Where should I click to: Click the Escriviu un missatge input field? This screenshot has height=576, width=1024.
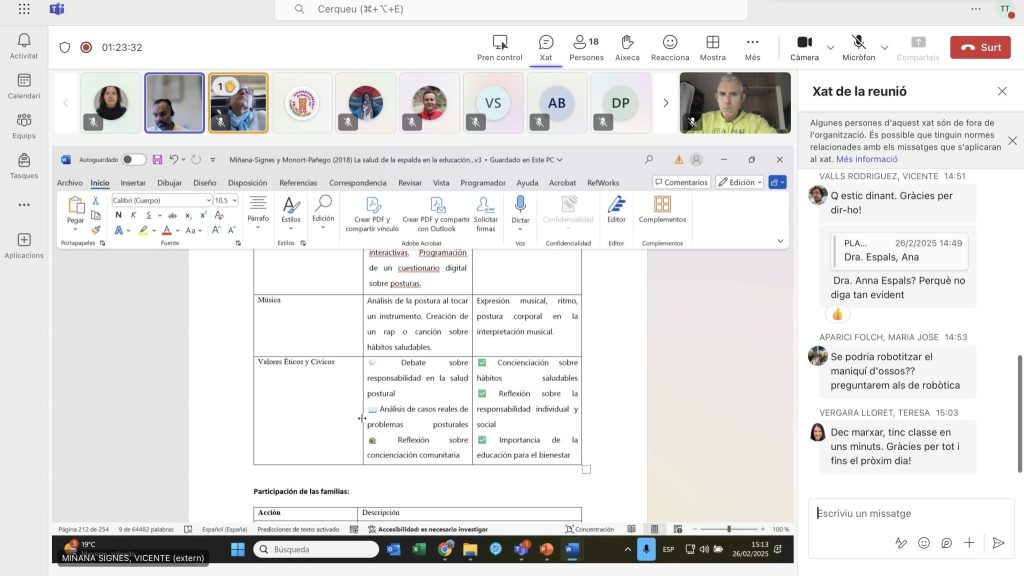click(x=900, y=513)
